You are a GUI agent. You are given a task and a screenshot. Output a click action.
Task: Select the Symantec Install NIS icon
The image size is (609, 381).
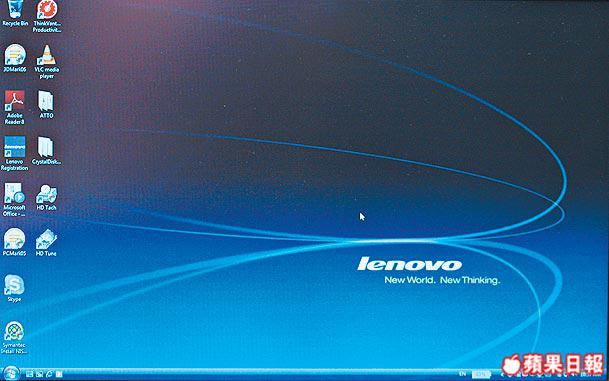pos(14,337)
